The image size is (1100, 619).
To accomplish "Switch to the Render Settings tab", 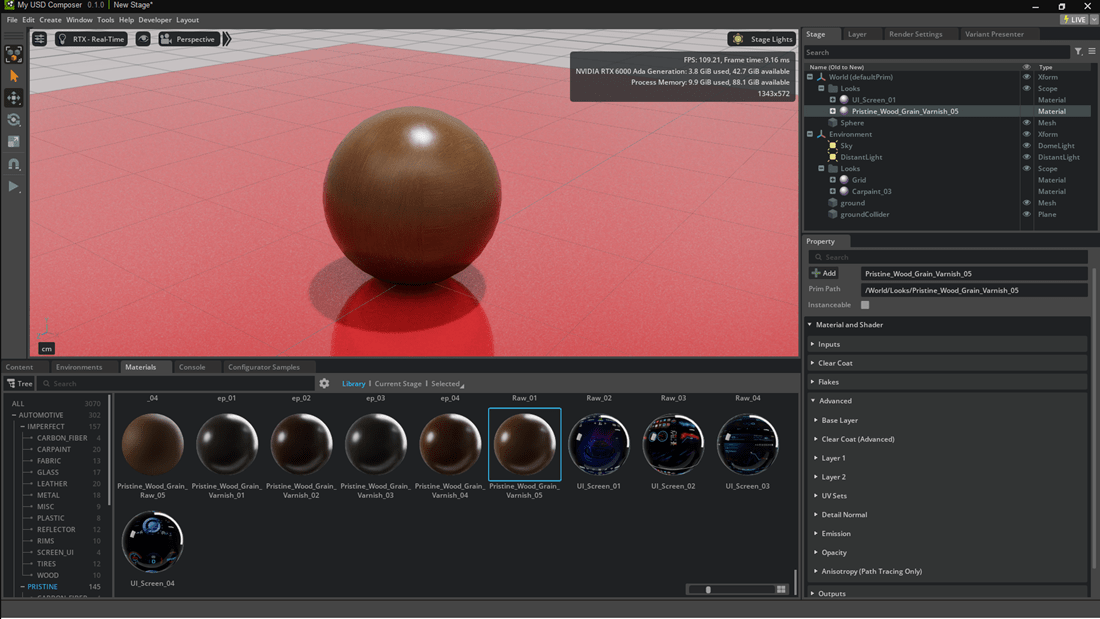I will [x=915, y=34].
